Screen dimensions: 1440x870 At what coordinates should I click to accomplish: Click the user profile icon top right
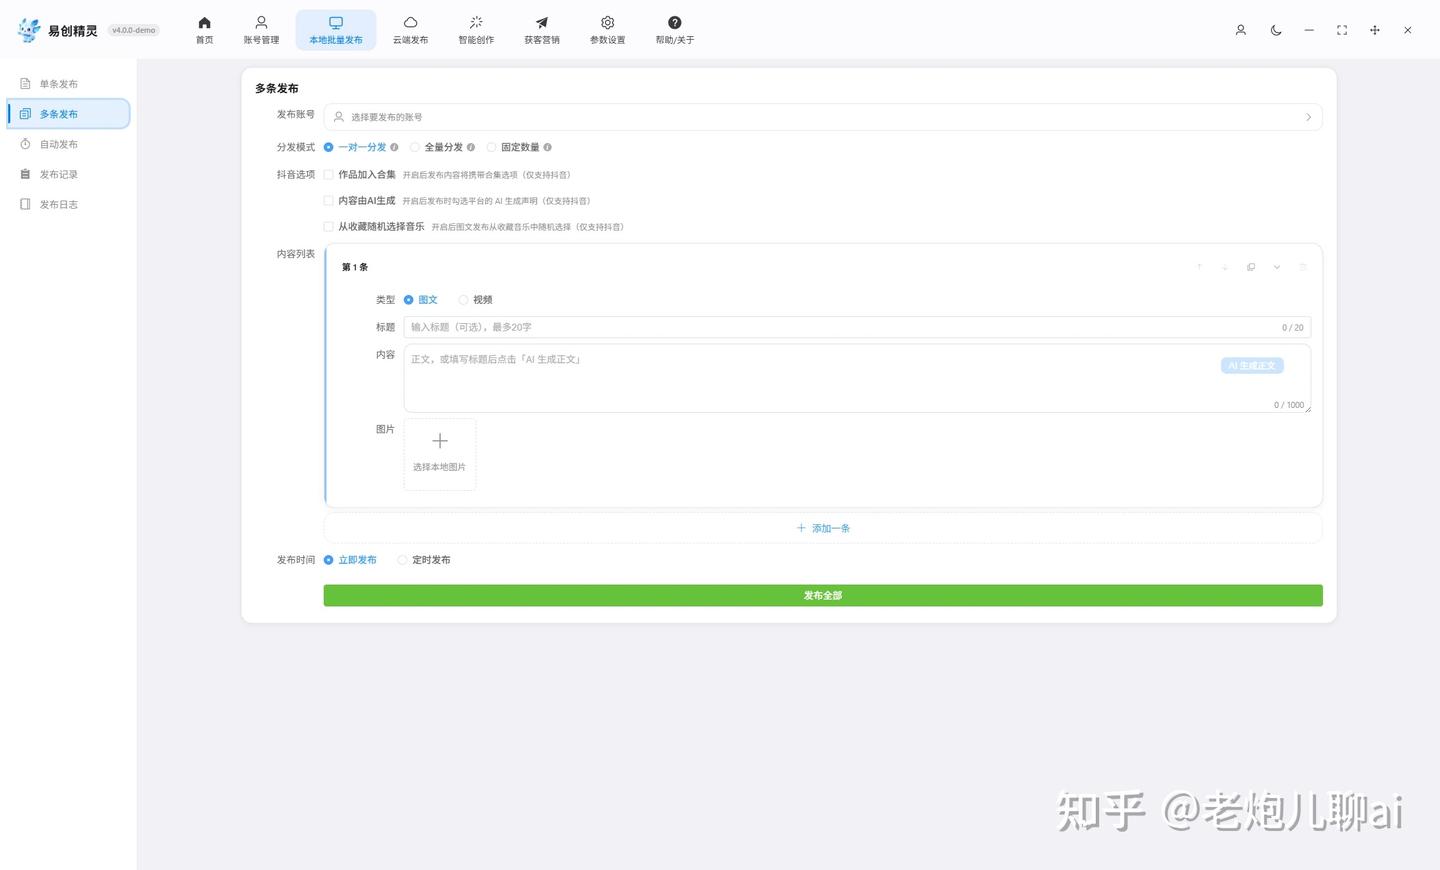(x=1241, y=30)
